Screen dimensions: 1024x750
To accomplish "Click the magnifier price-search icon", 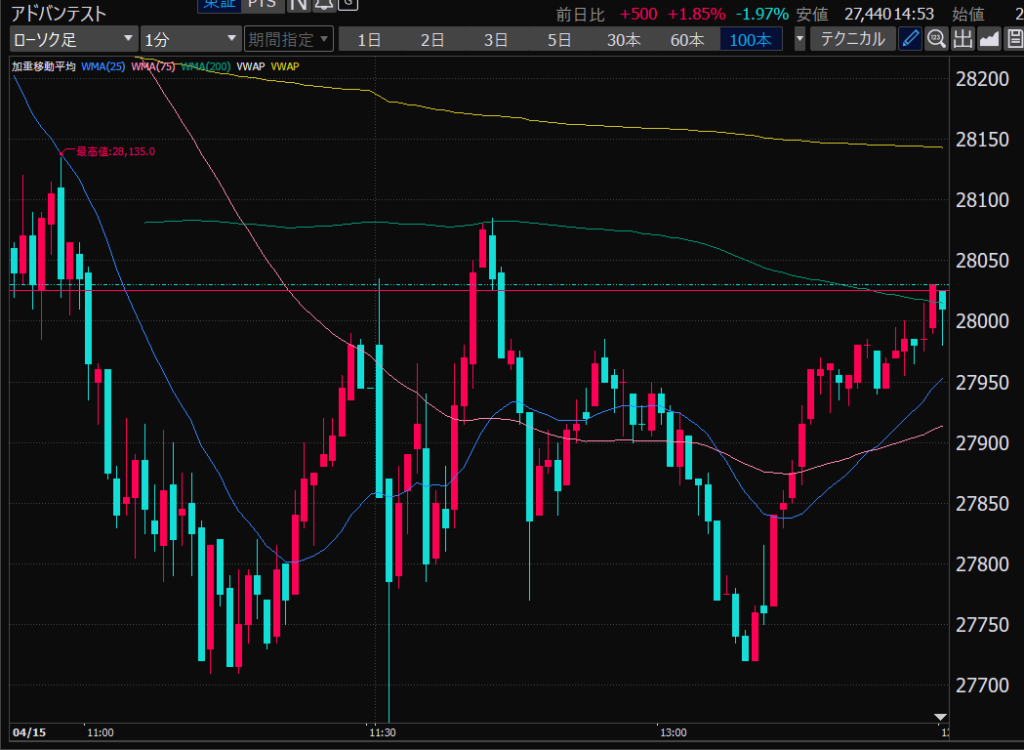I will click(936, 40).
